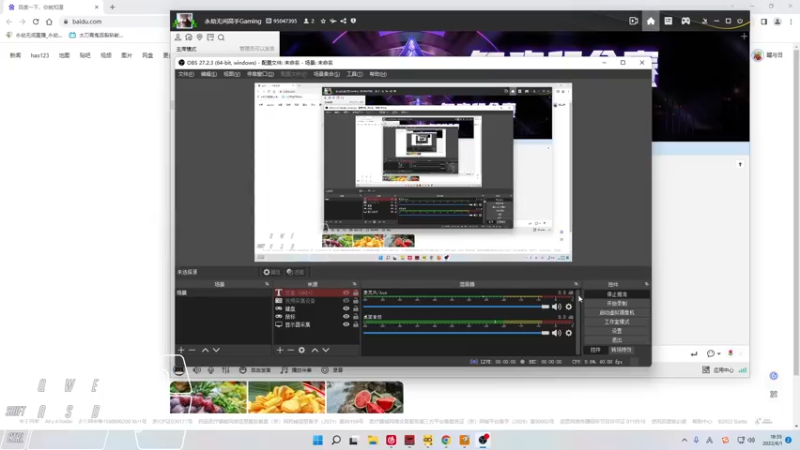Toggle lock on the text source row
The image size is (800, 450).
356,293
